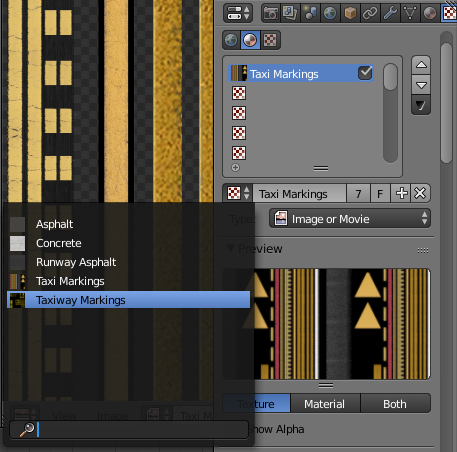
Task: Collapse the Preview panel
Action: [230, 248]
